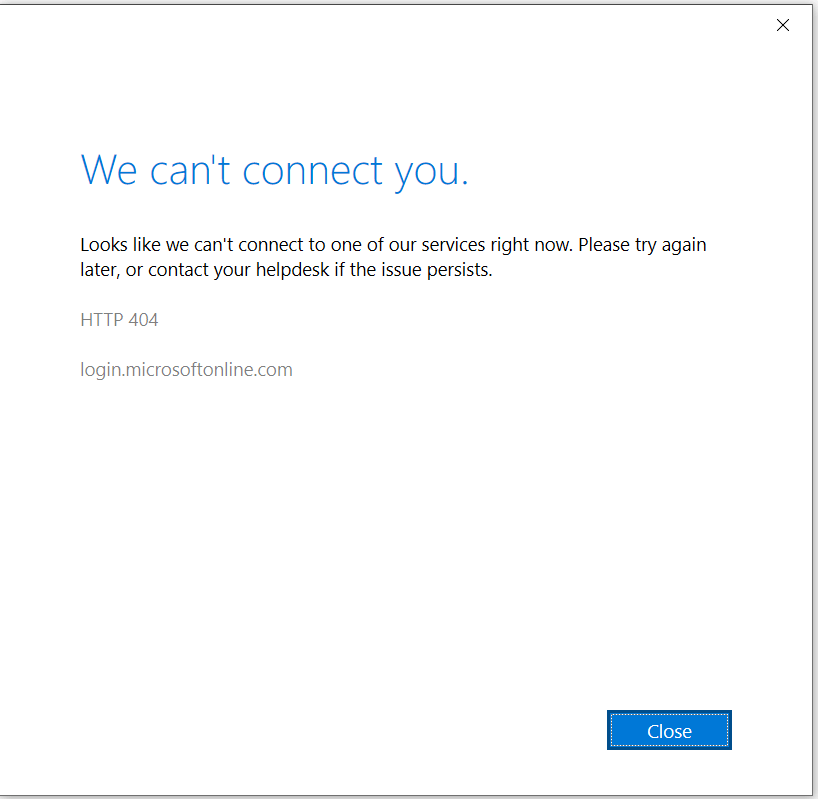This screenshot has height=799, width=818.
Task: Select the login.microsoftonline.com server address
Action: (x=186, y=369)
